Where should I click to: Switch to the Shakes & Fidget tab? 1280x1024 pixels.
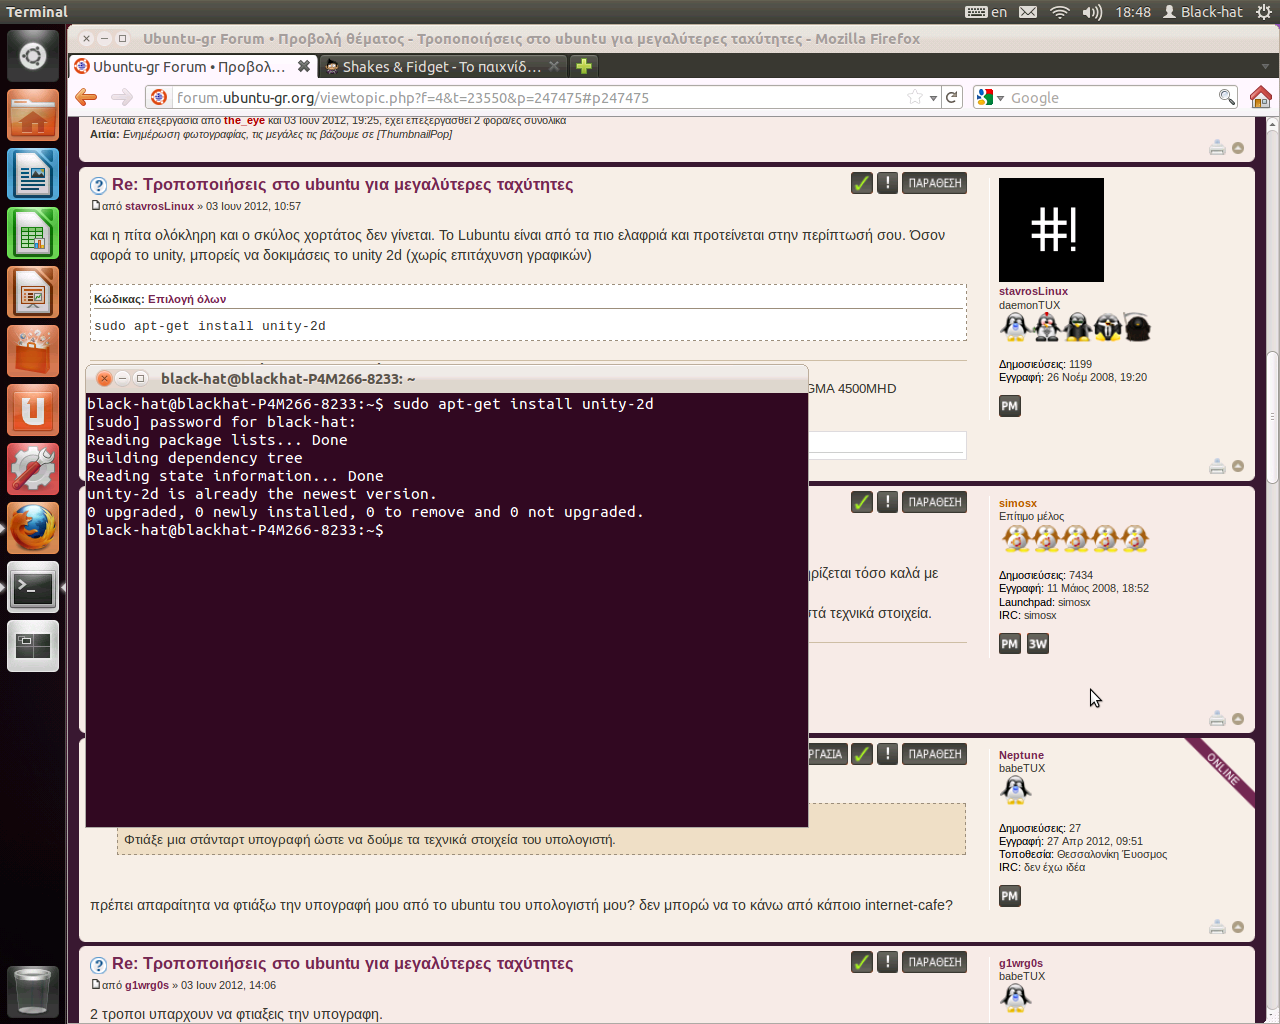(440, 66)
